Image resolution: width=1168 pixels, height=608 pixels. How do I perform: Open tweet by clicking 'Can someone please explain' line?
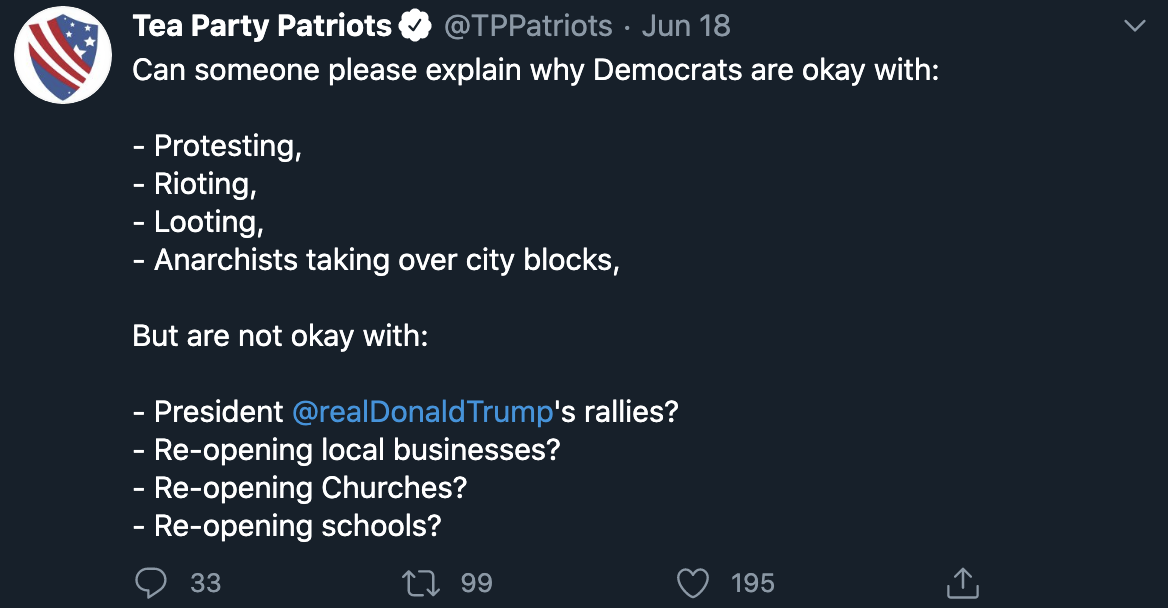(536, 71)
